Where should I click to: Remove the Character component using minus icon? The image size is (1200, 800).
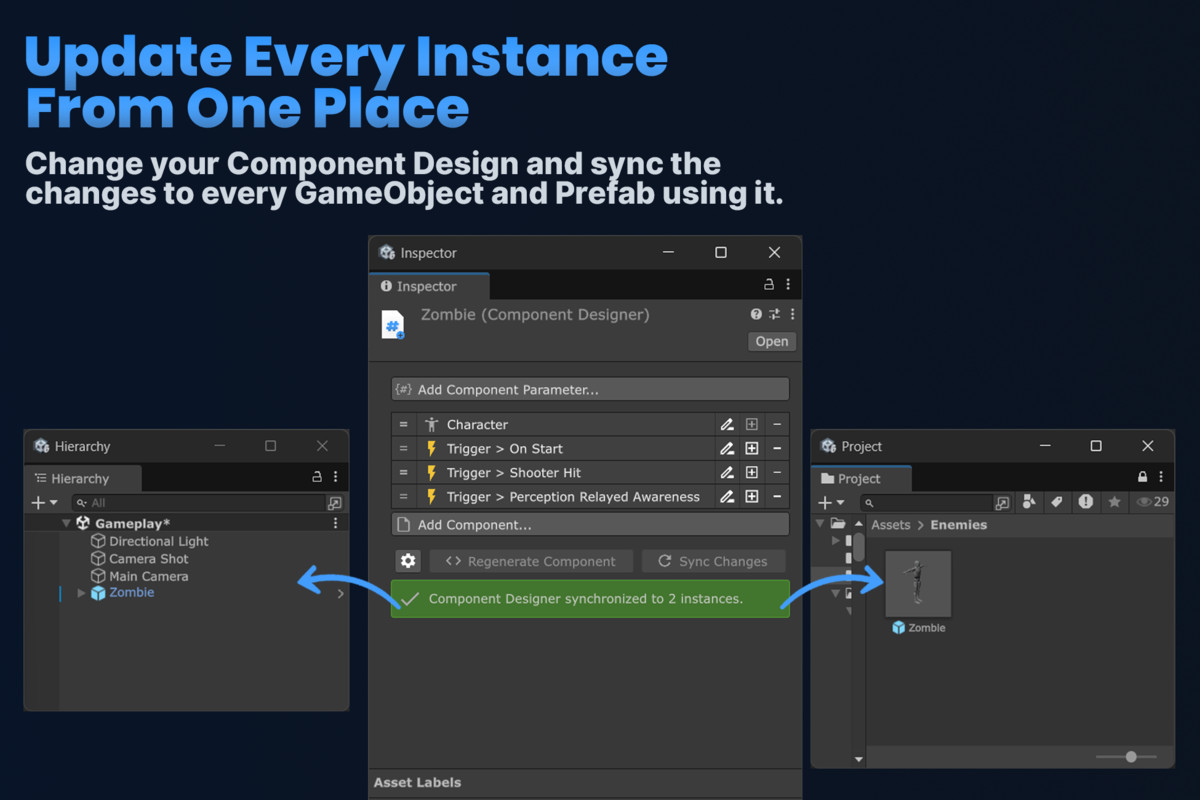(777, 425)
